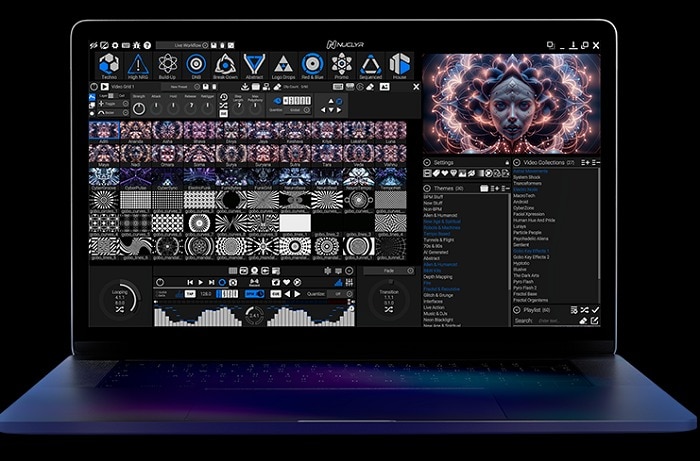The height and width of the screenshot is (461, 700).
Task: Collapse the Playlist panel expander
Action: pyautogui.click(x=517, y=310)
